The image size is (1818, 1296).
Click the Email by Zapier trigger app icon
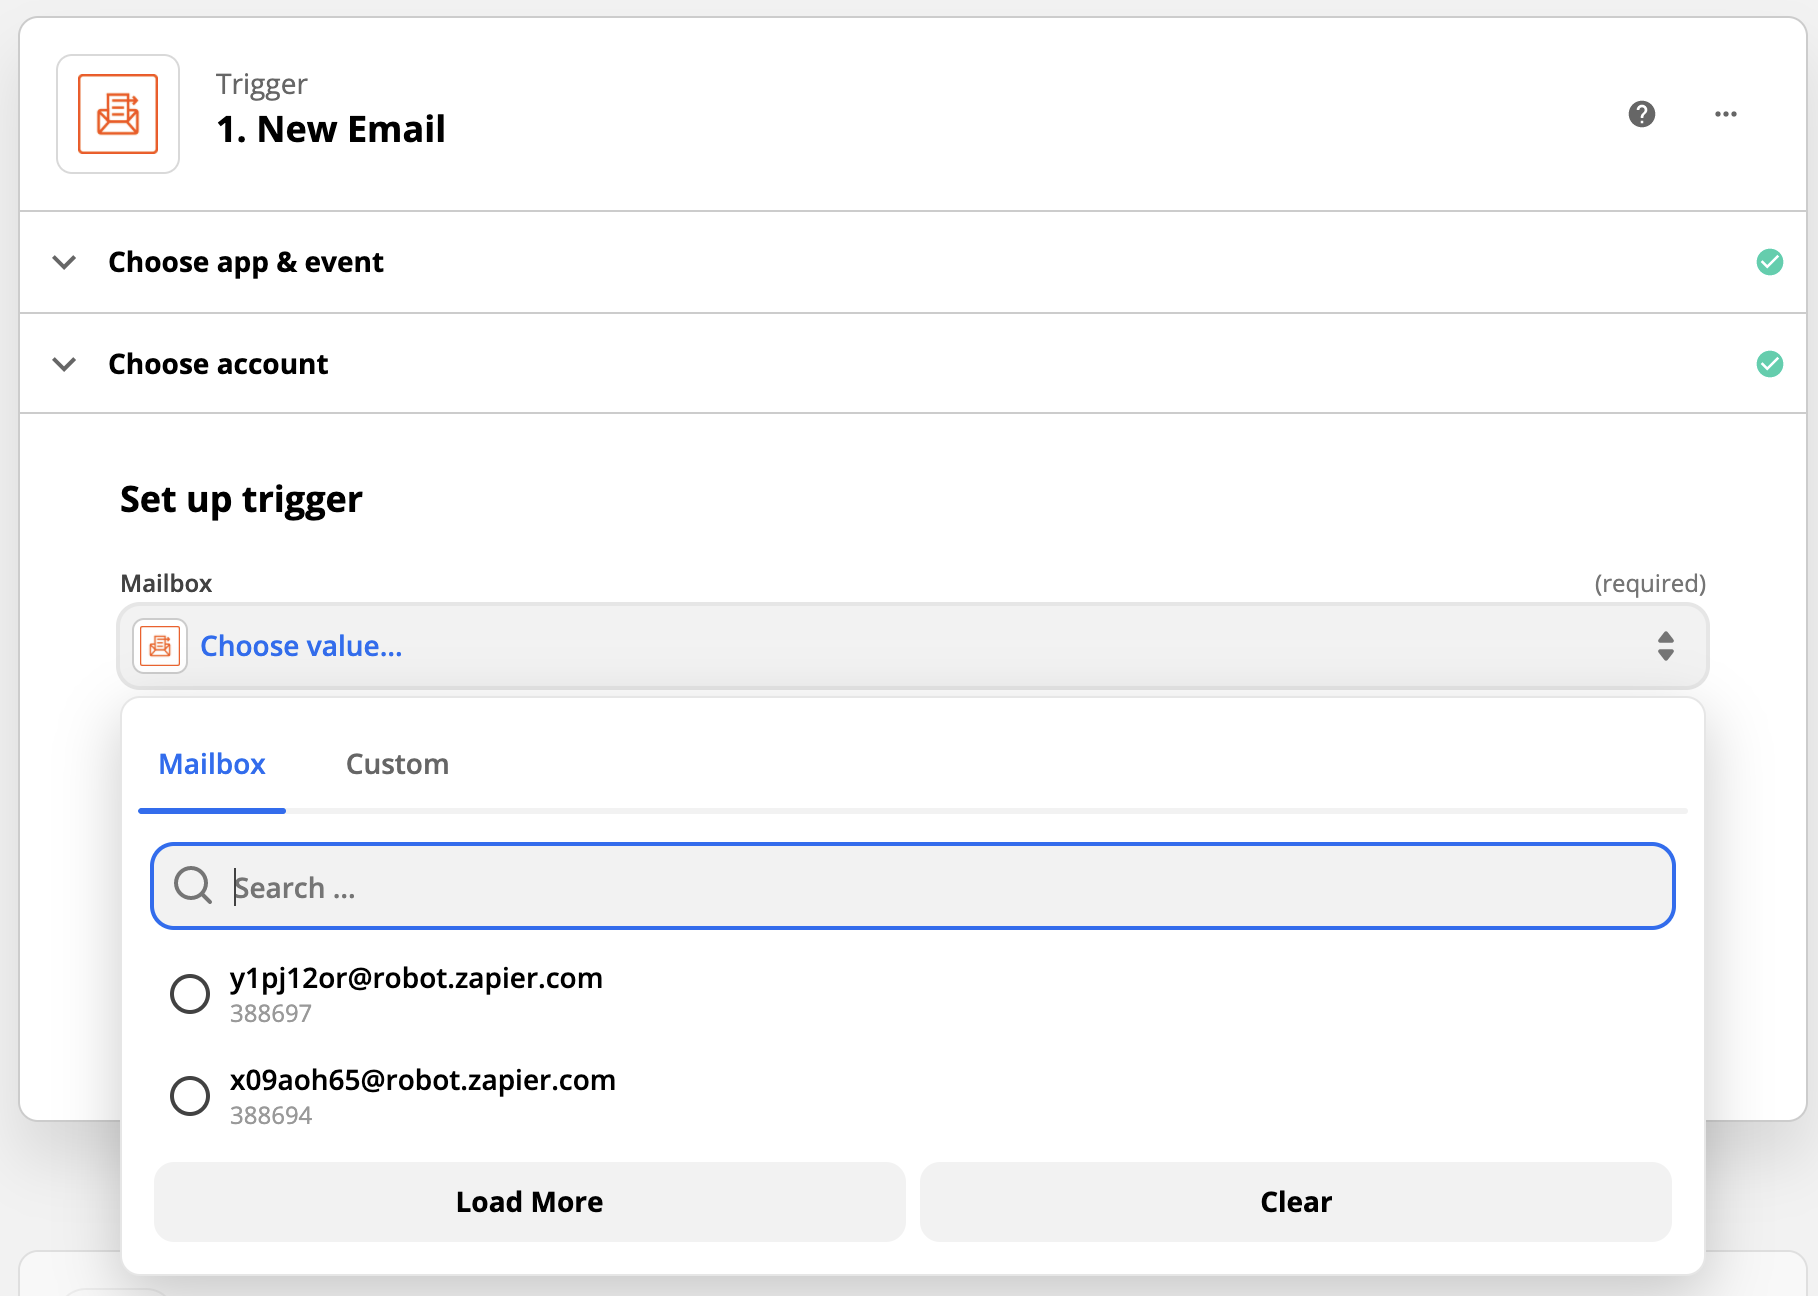[118, 114]
